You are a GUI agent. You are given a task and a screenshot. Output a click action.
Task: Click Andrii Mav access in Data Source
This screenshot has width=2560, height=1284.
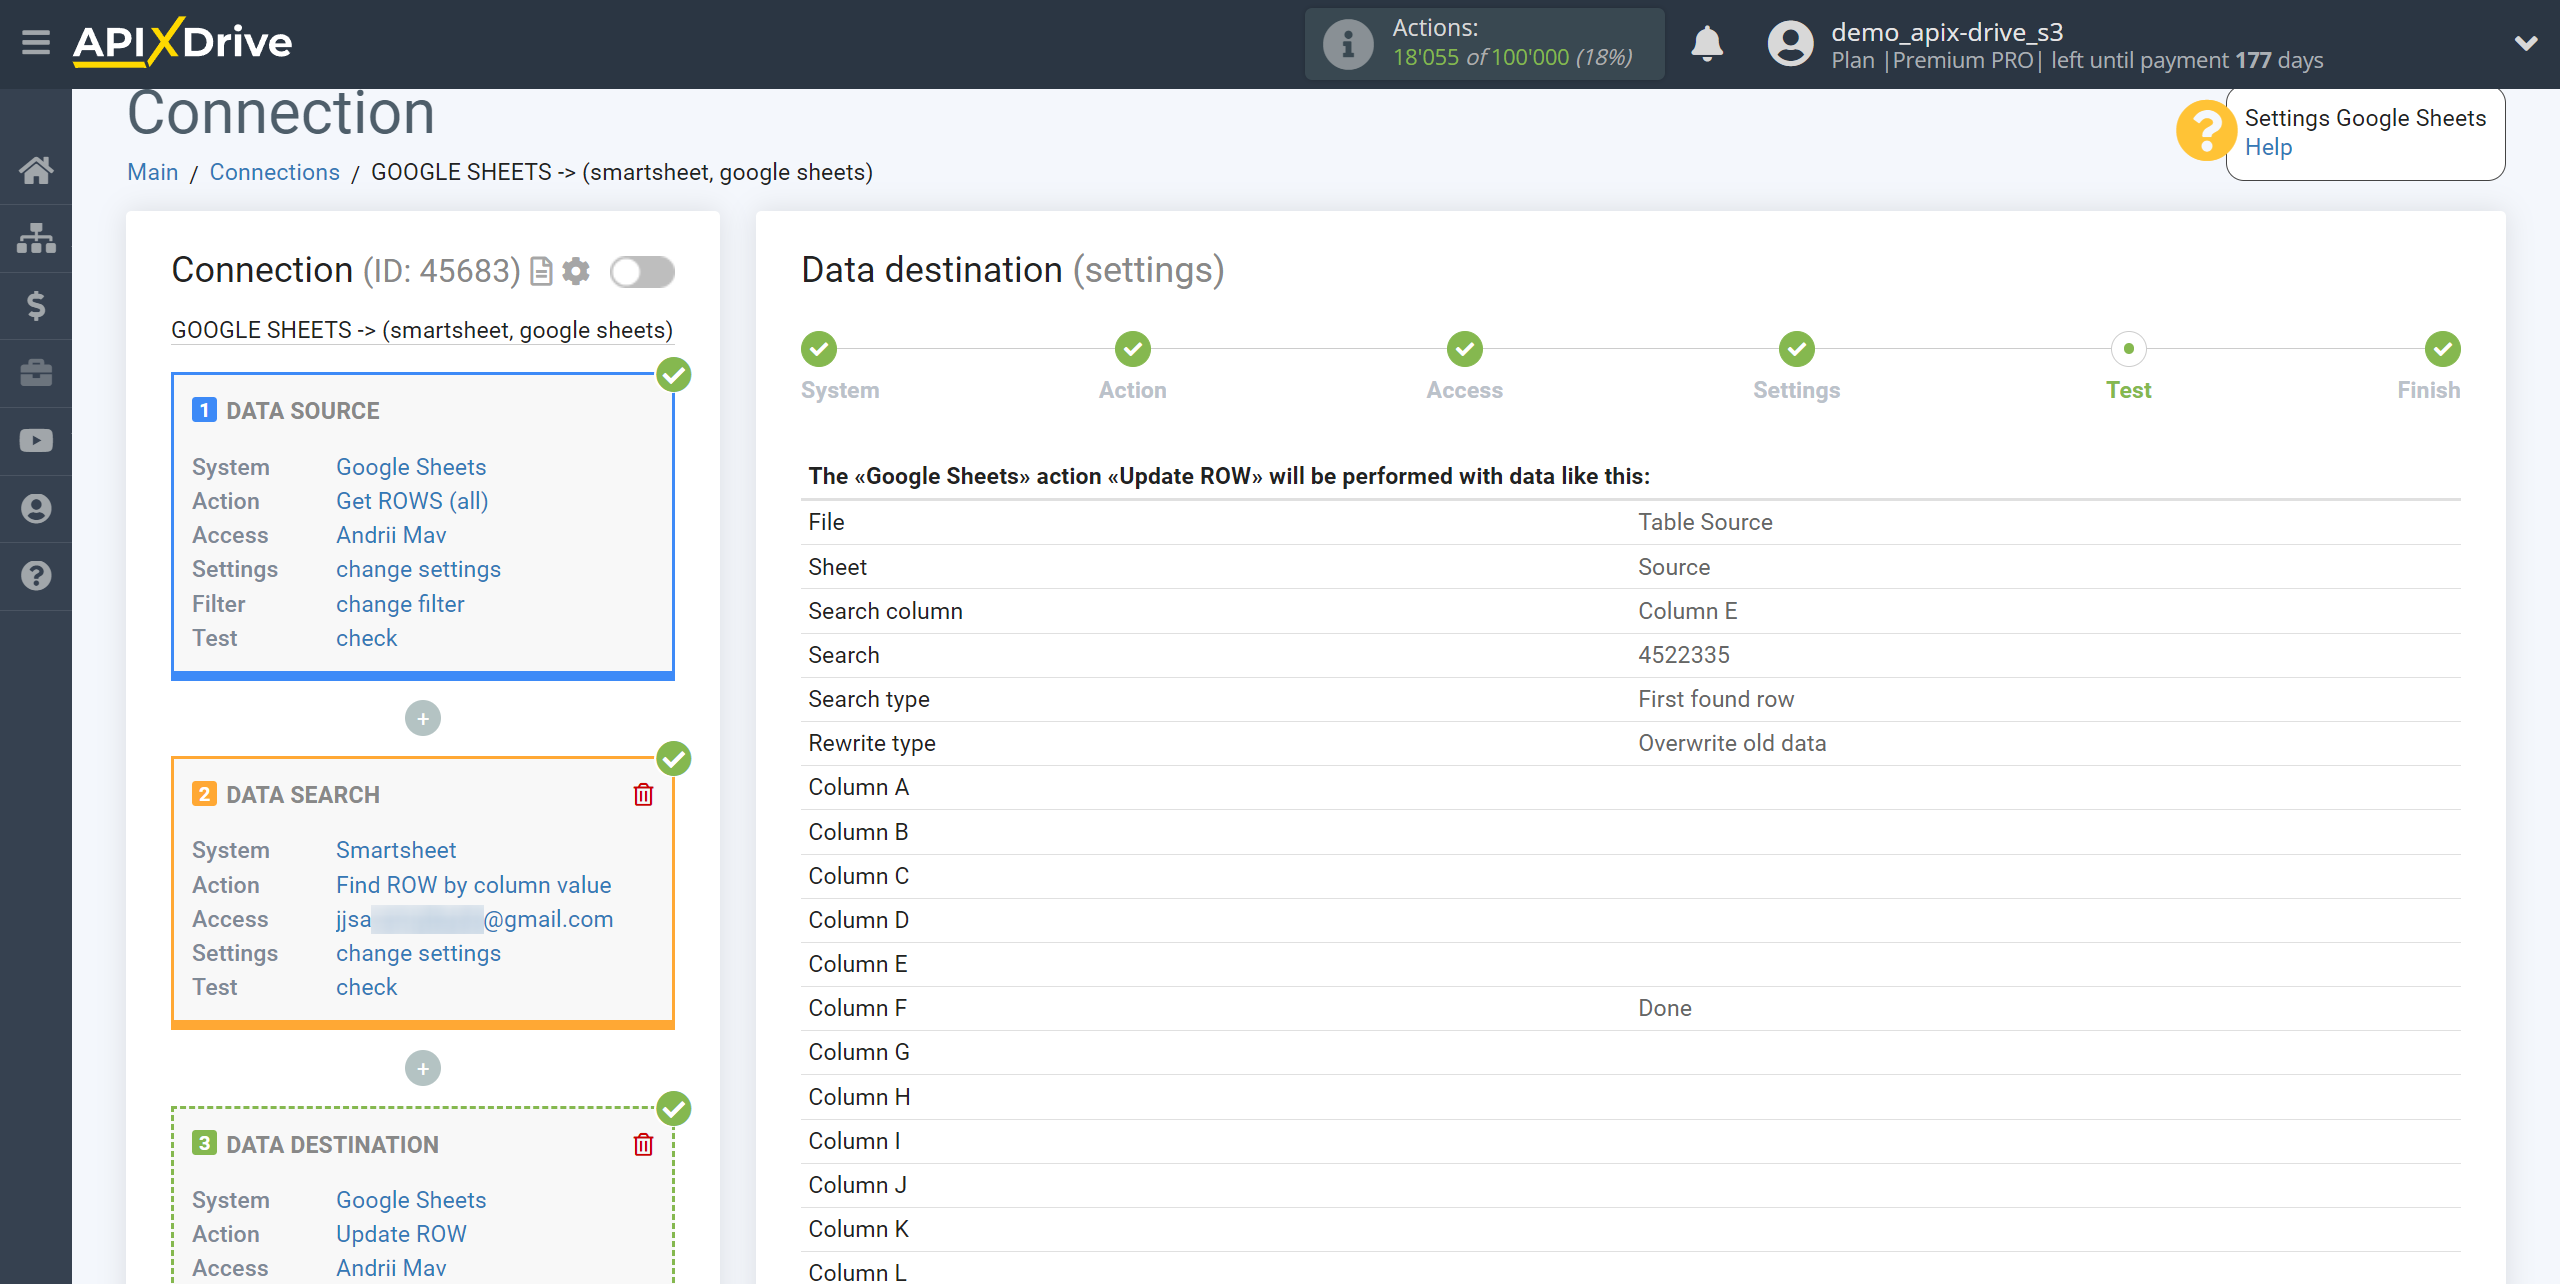tap(391, 535)
